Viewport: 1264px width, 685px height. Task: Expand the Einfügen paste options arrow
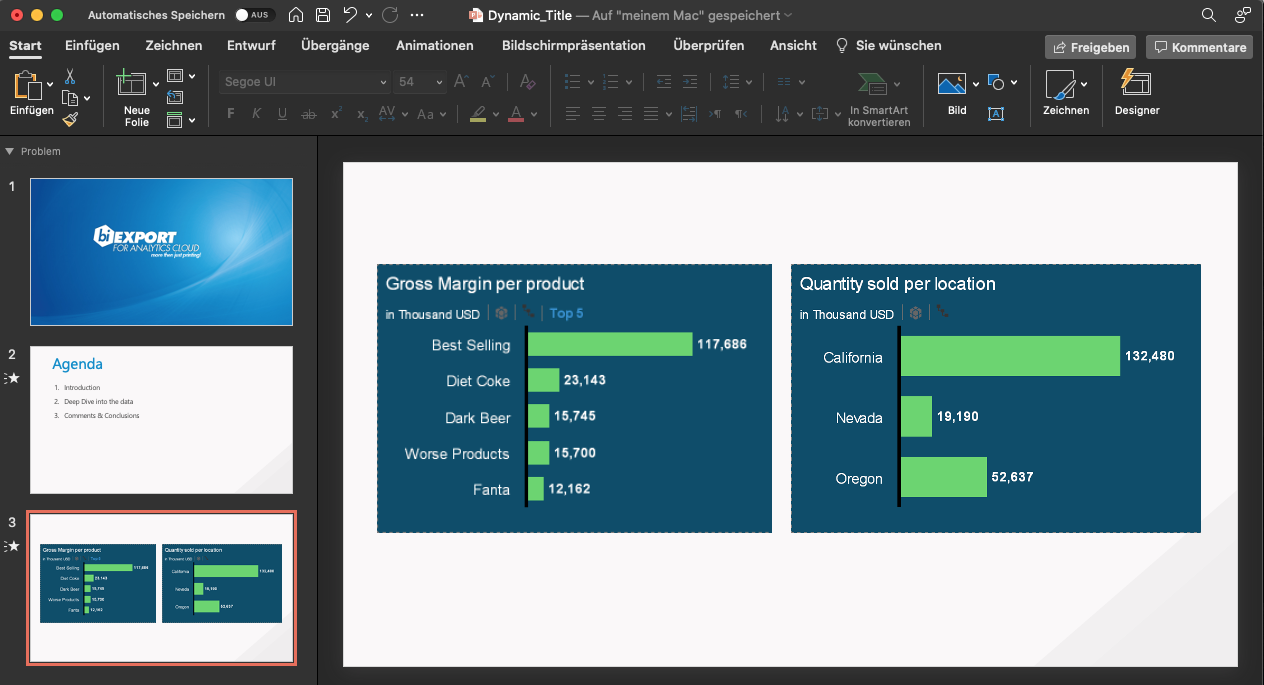[x=50, y=85]
